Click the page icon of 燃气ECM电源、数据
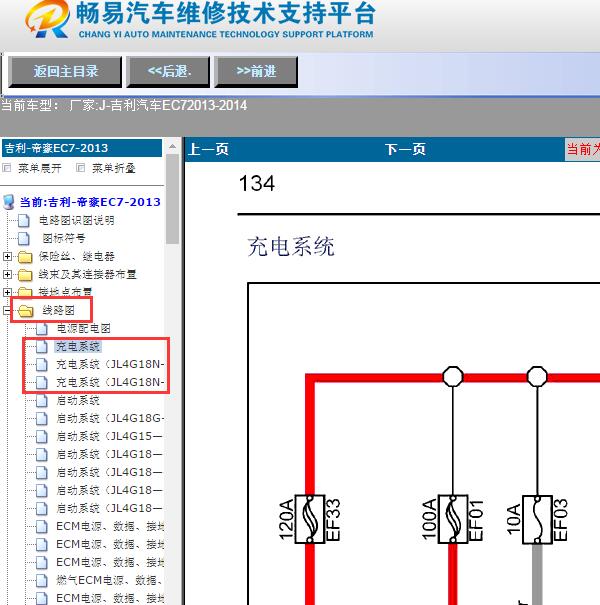 pyautogui.click(x=42, y=580)
